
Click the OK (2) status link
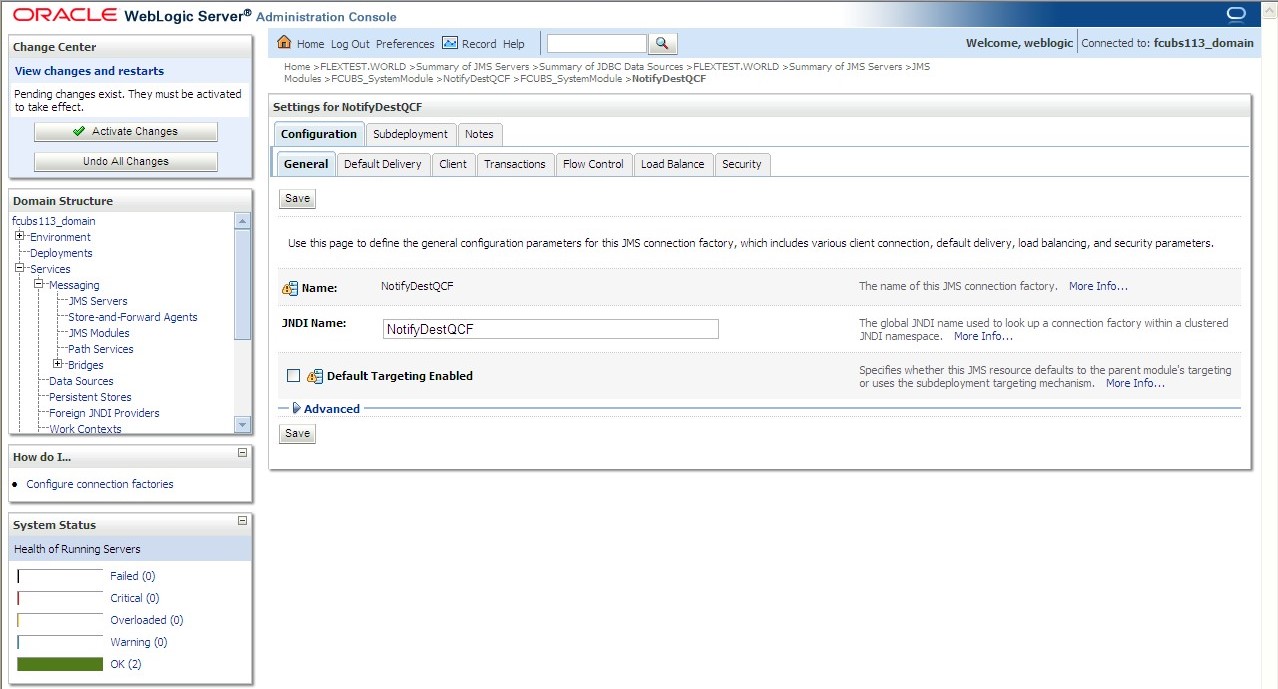tap(126, 664)
